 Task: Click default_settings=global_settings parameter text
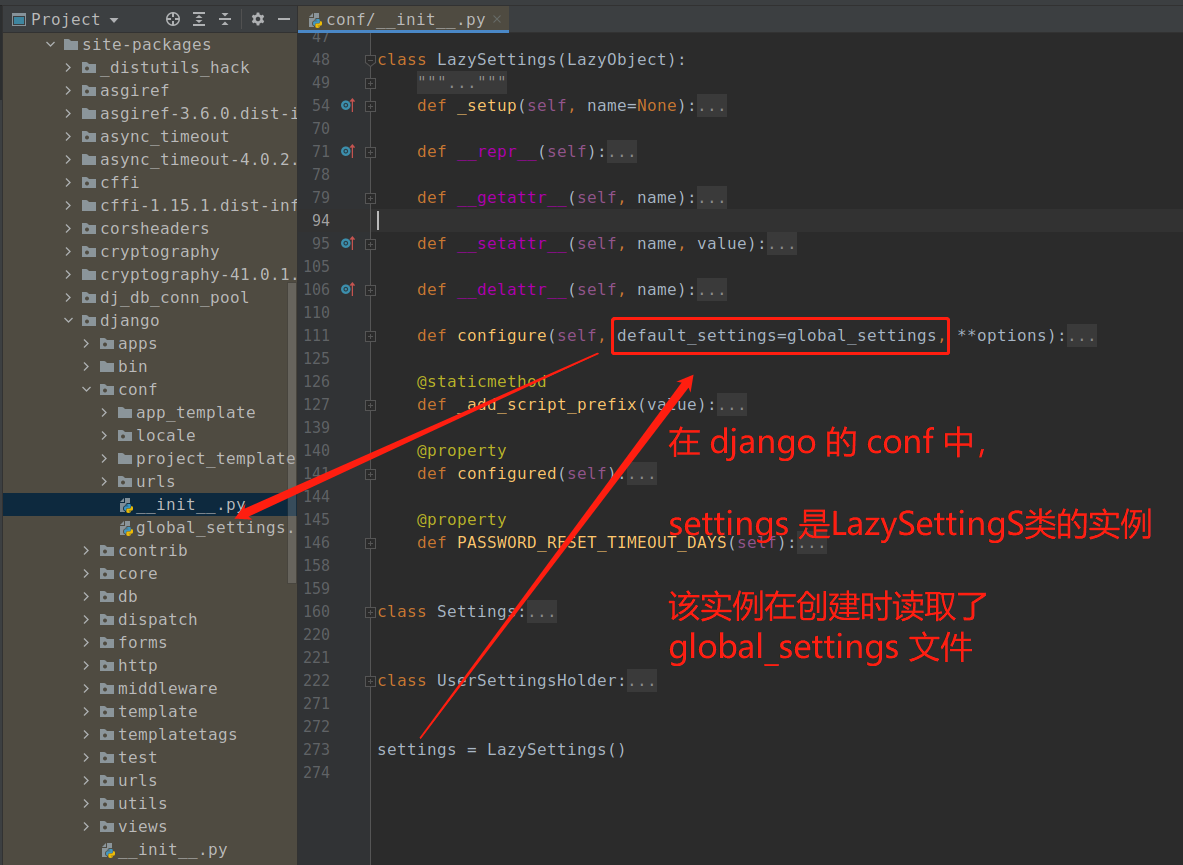(776, 336)
